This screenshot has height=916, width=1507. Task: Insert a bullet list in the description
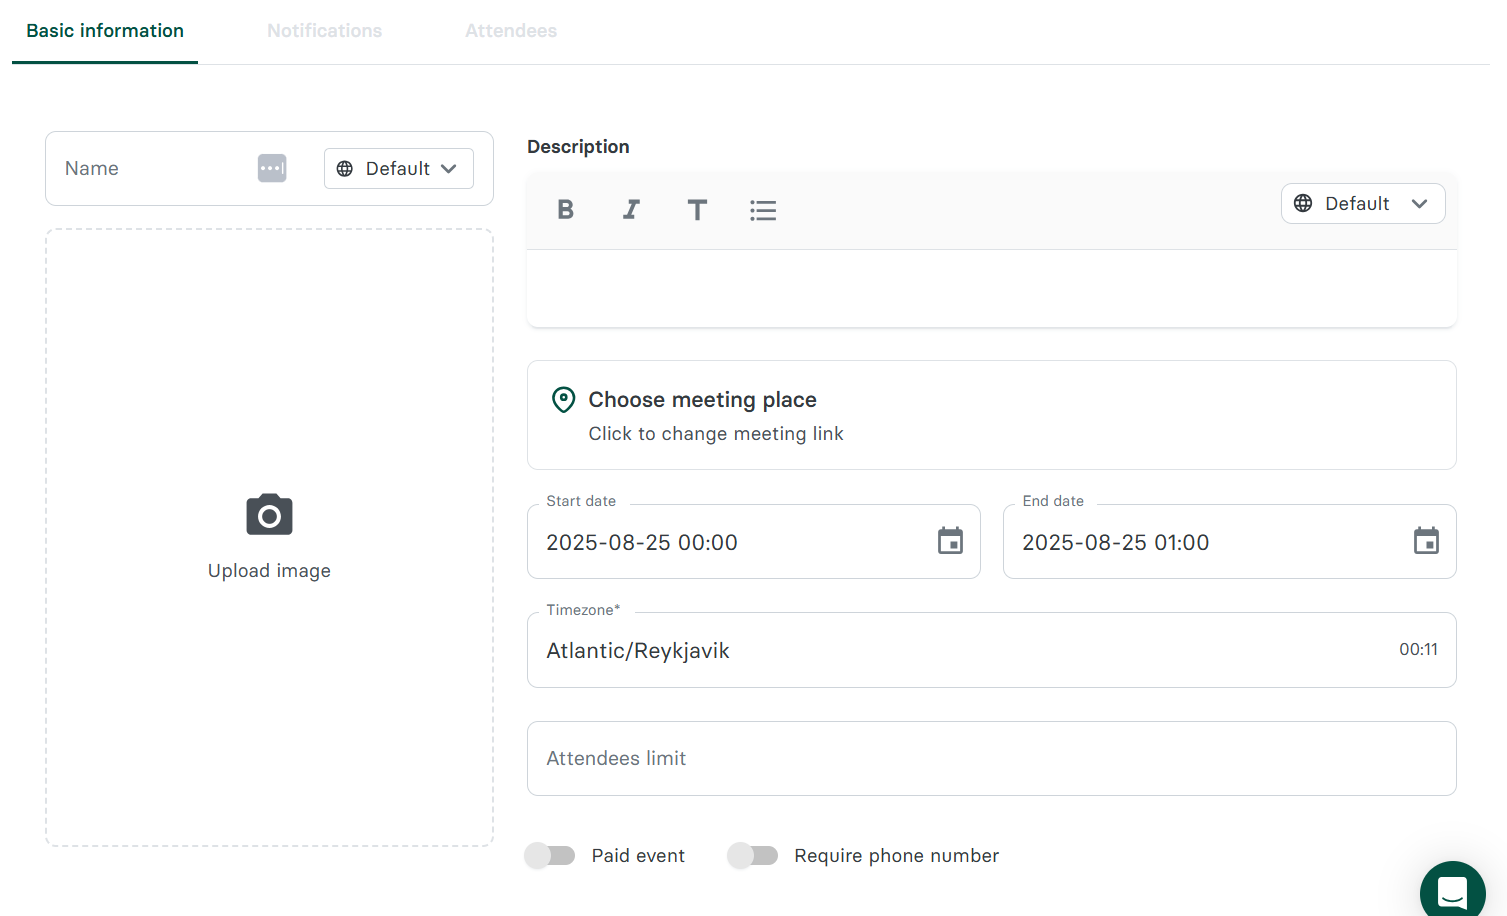[763, 210]
